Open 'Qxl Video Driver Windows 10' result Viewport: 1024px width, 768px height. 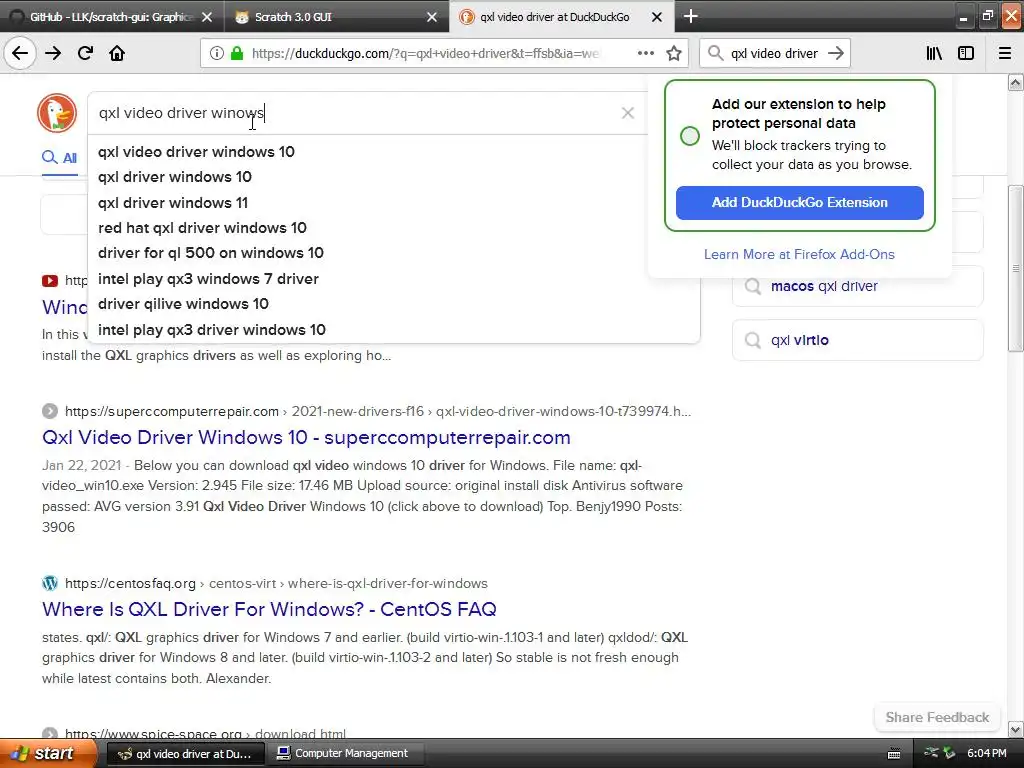pos(306,438)
